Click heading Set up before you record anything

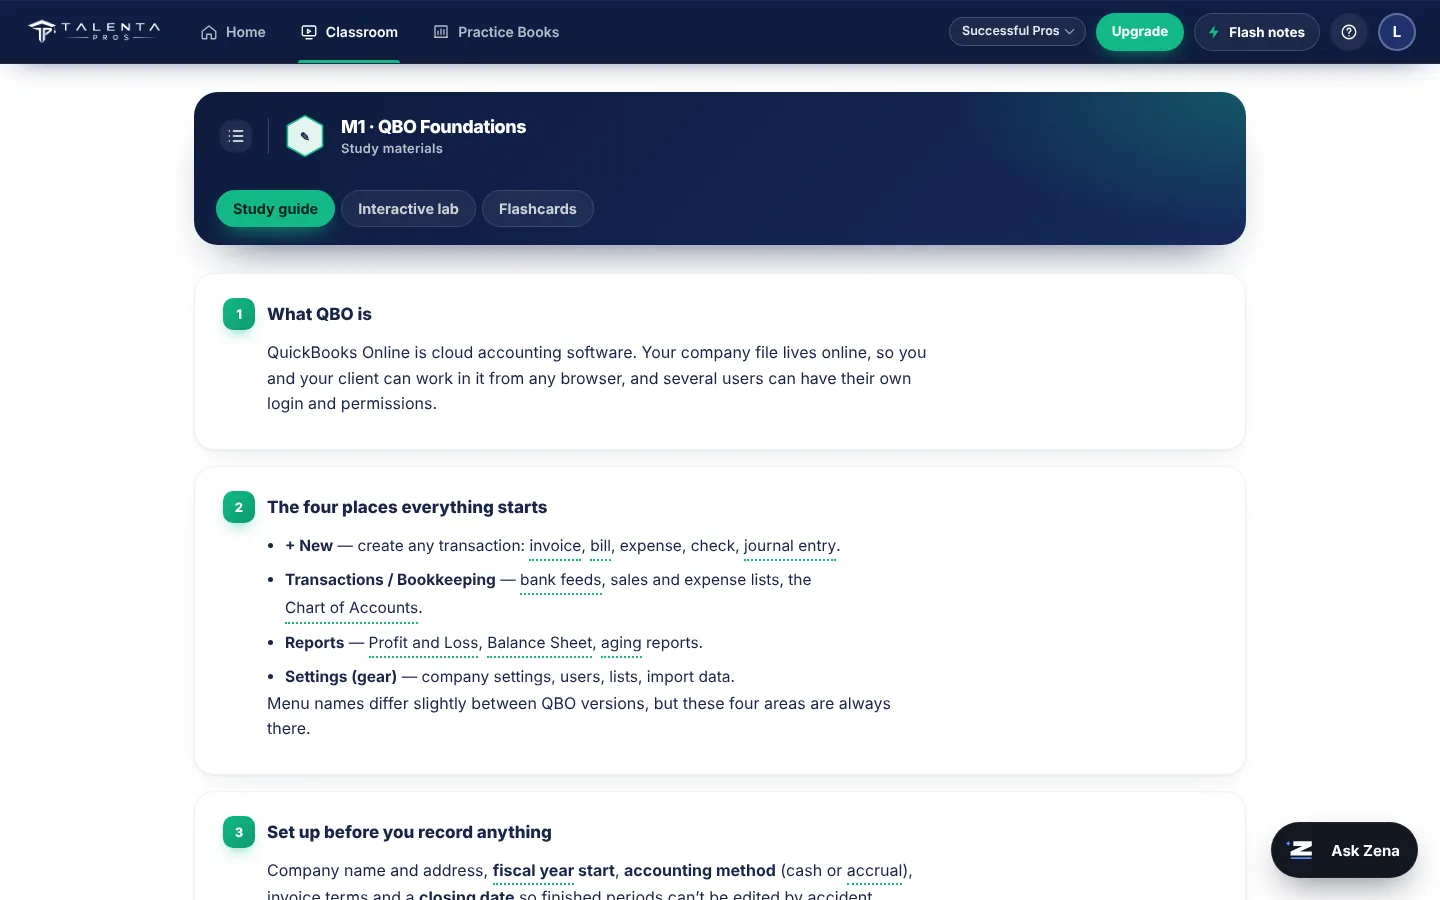[x=409, y=832]
